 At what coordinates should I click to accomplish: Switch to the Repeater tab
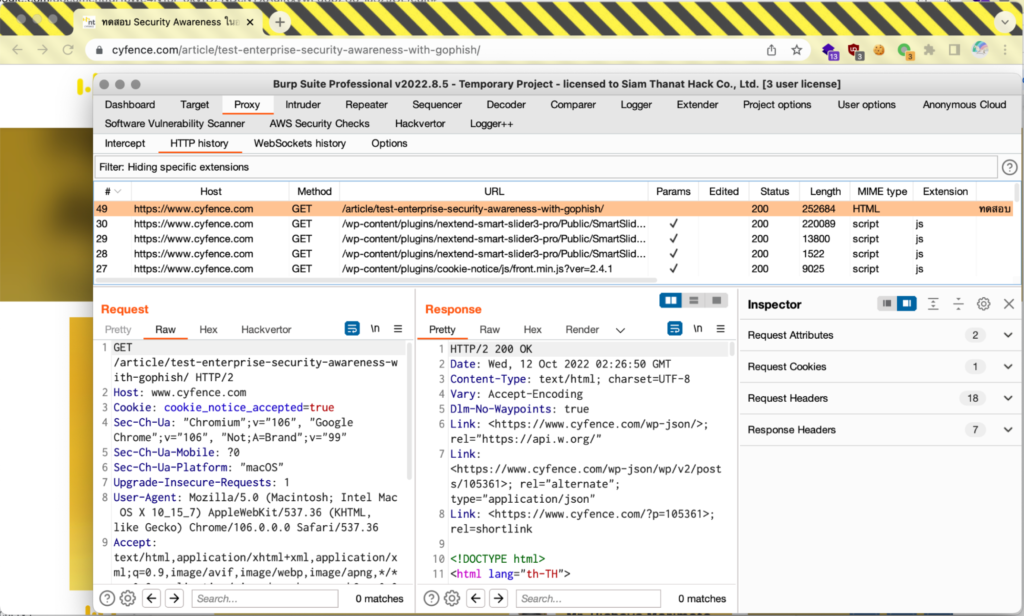pyautogui.click(x=366, y=105)
